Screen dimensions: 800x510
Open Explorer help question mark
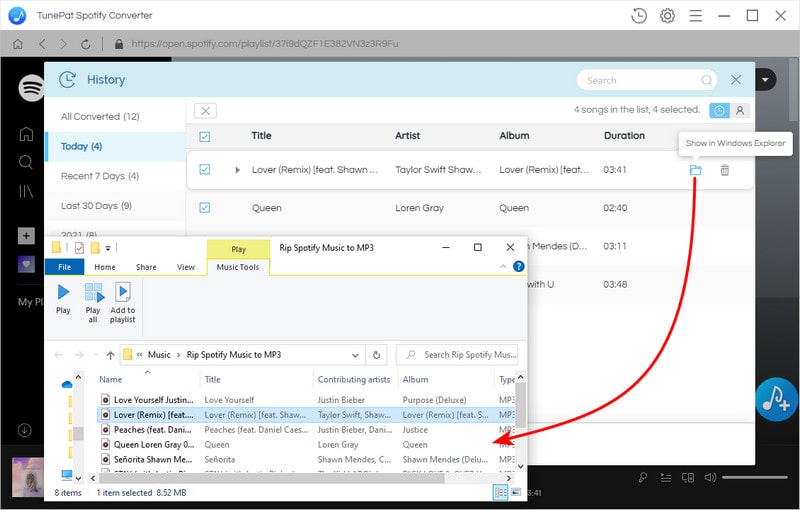(518, 266)
